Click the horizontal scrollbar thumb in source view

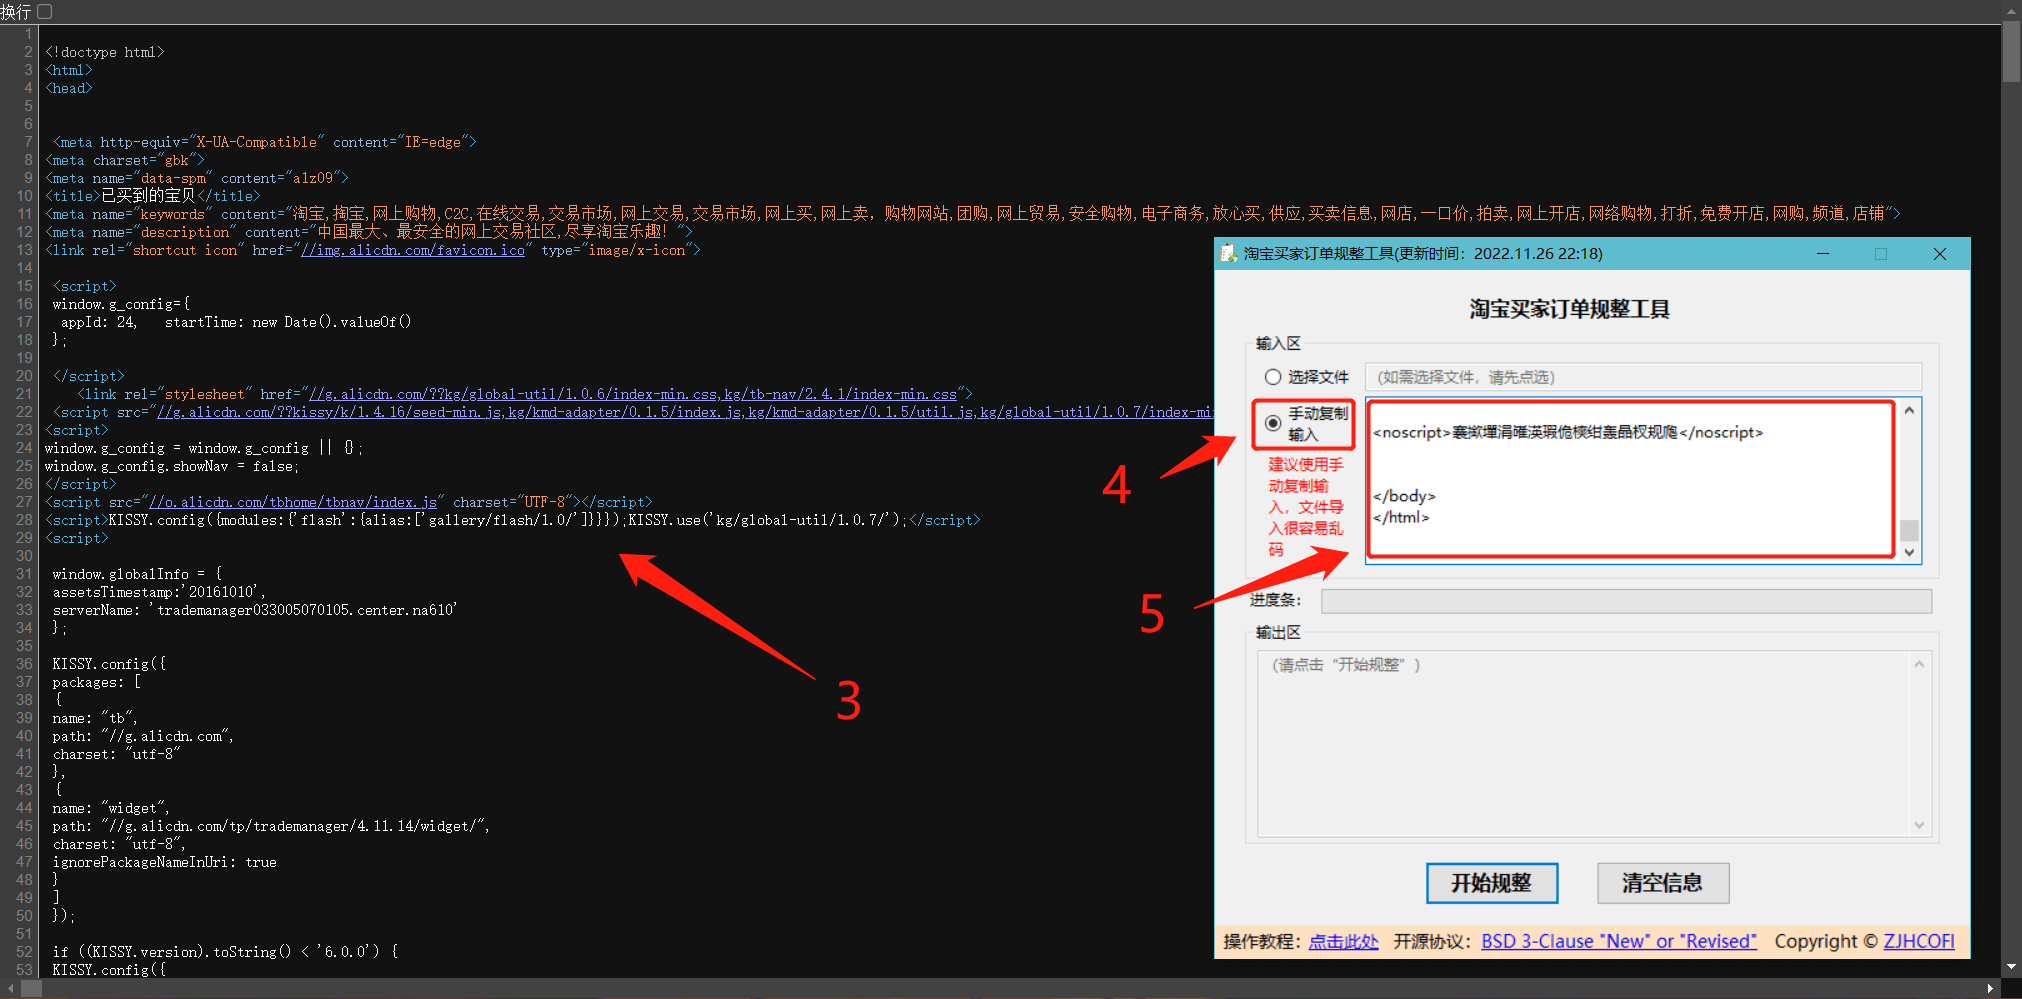click(31, 988)
